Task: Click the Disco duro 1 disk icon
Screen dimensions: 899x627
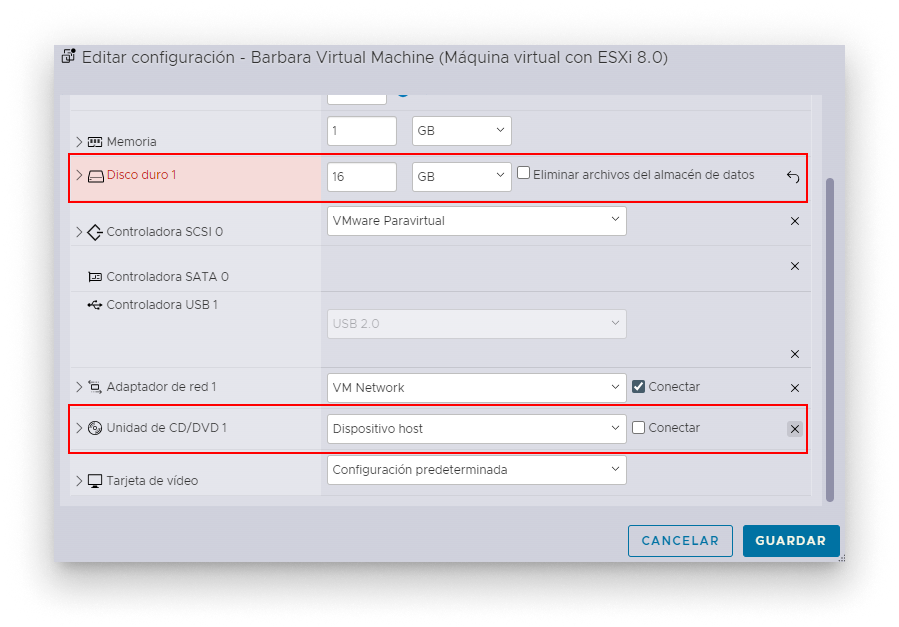Action: 95,176
